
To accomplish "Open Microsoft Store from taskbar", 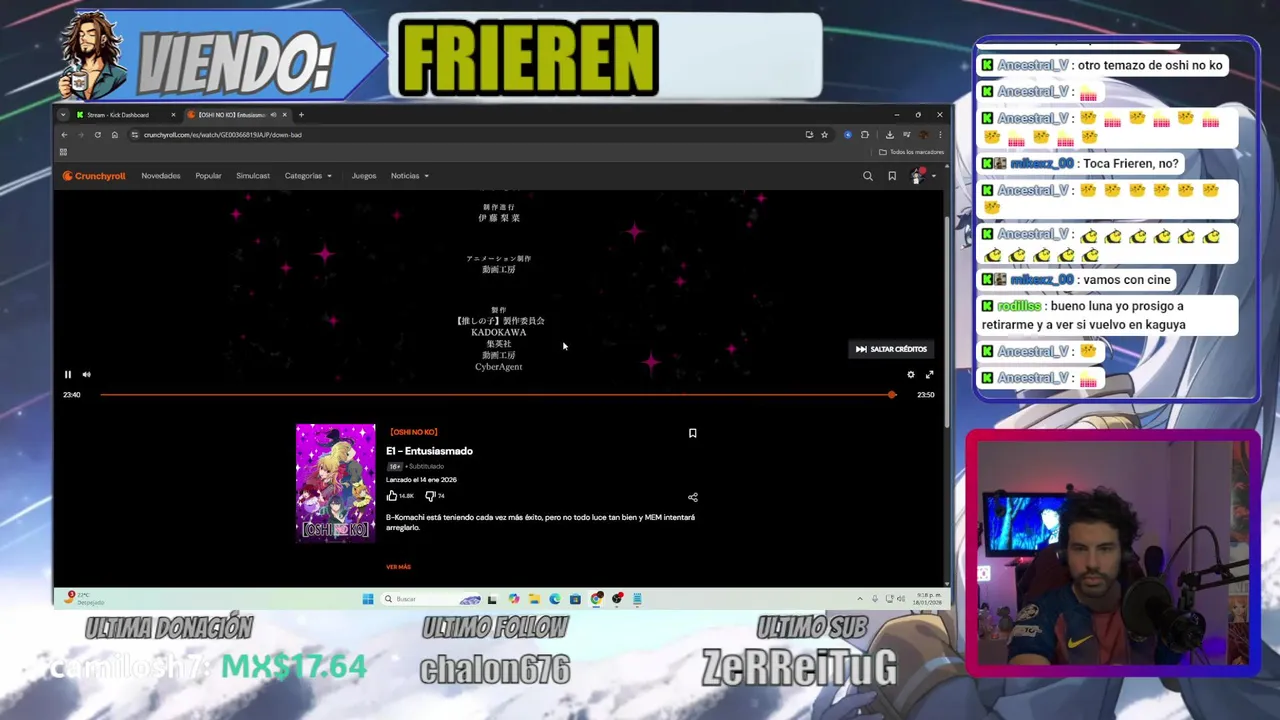I will [x=575, y=599].
